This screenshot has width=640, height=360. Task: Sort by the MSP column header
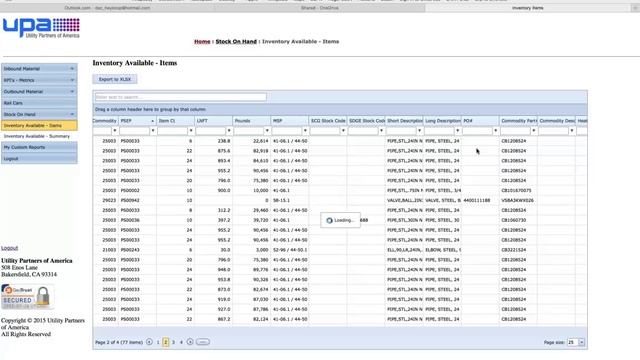[290, 121]
